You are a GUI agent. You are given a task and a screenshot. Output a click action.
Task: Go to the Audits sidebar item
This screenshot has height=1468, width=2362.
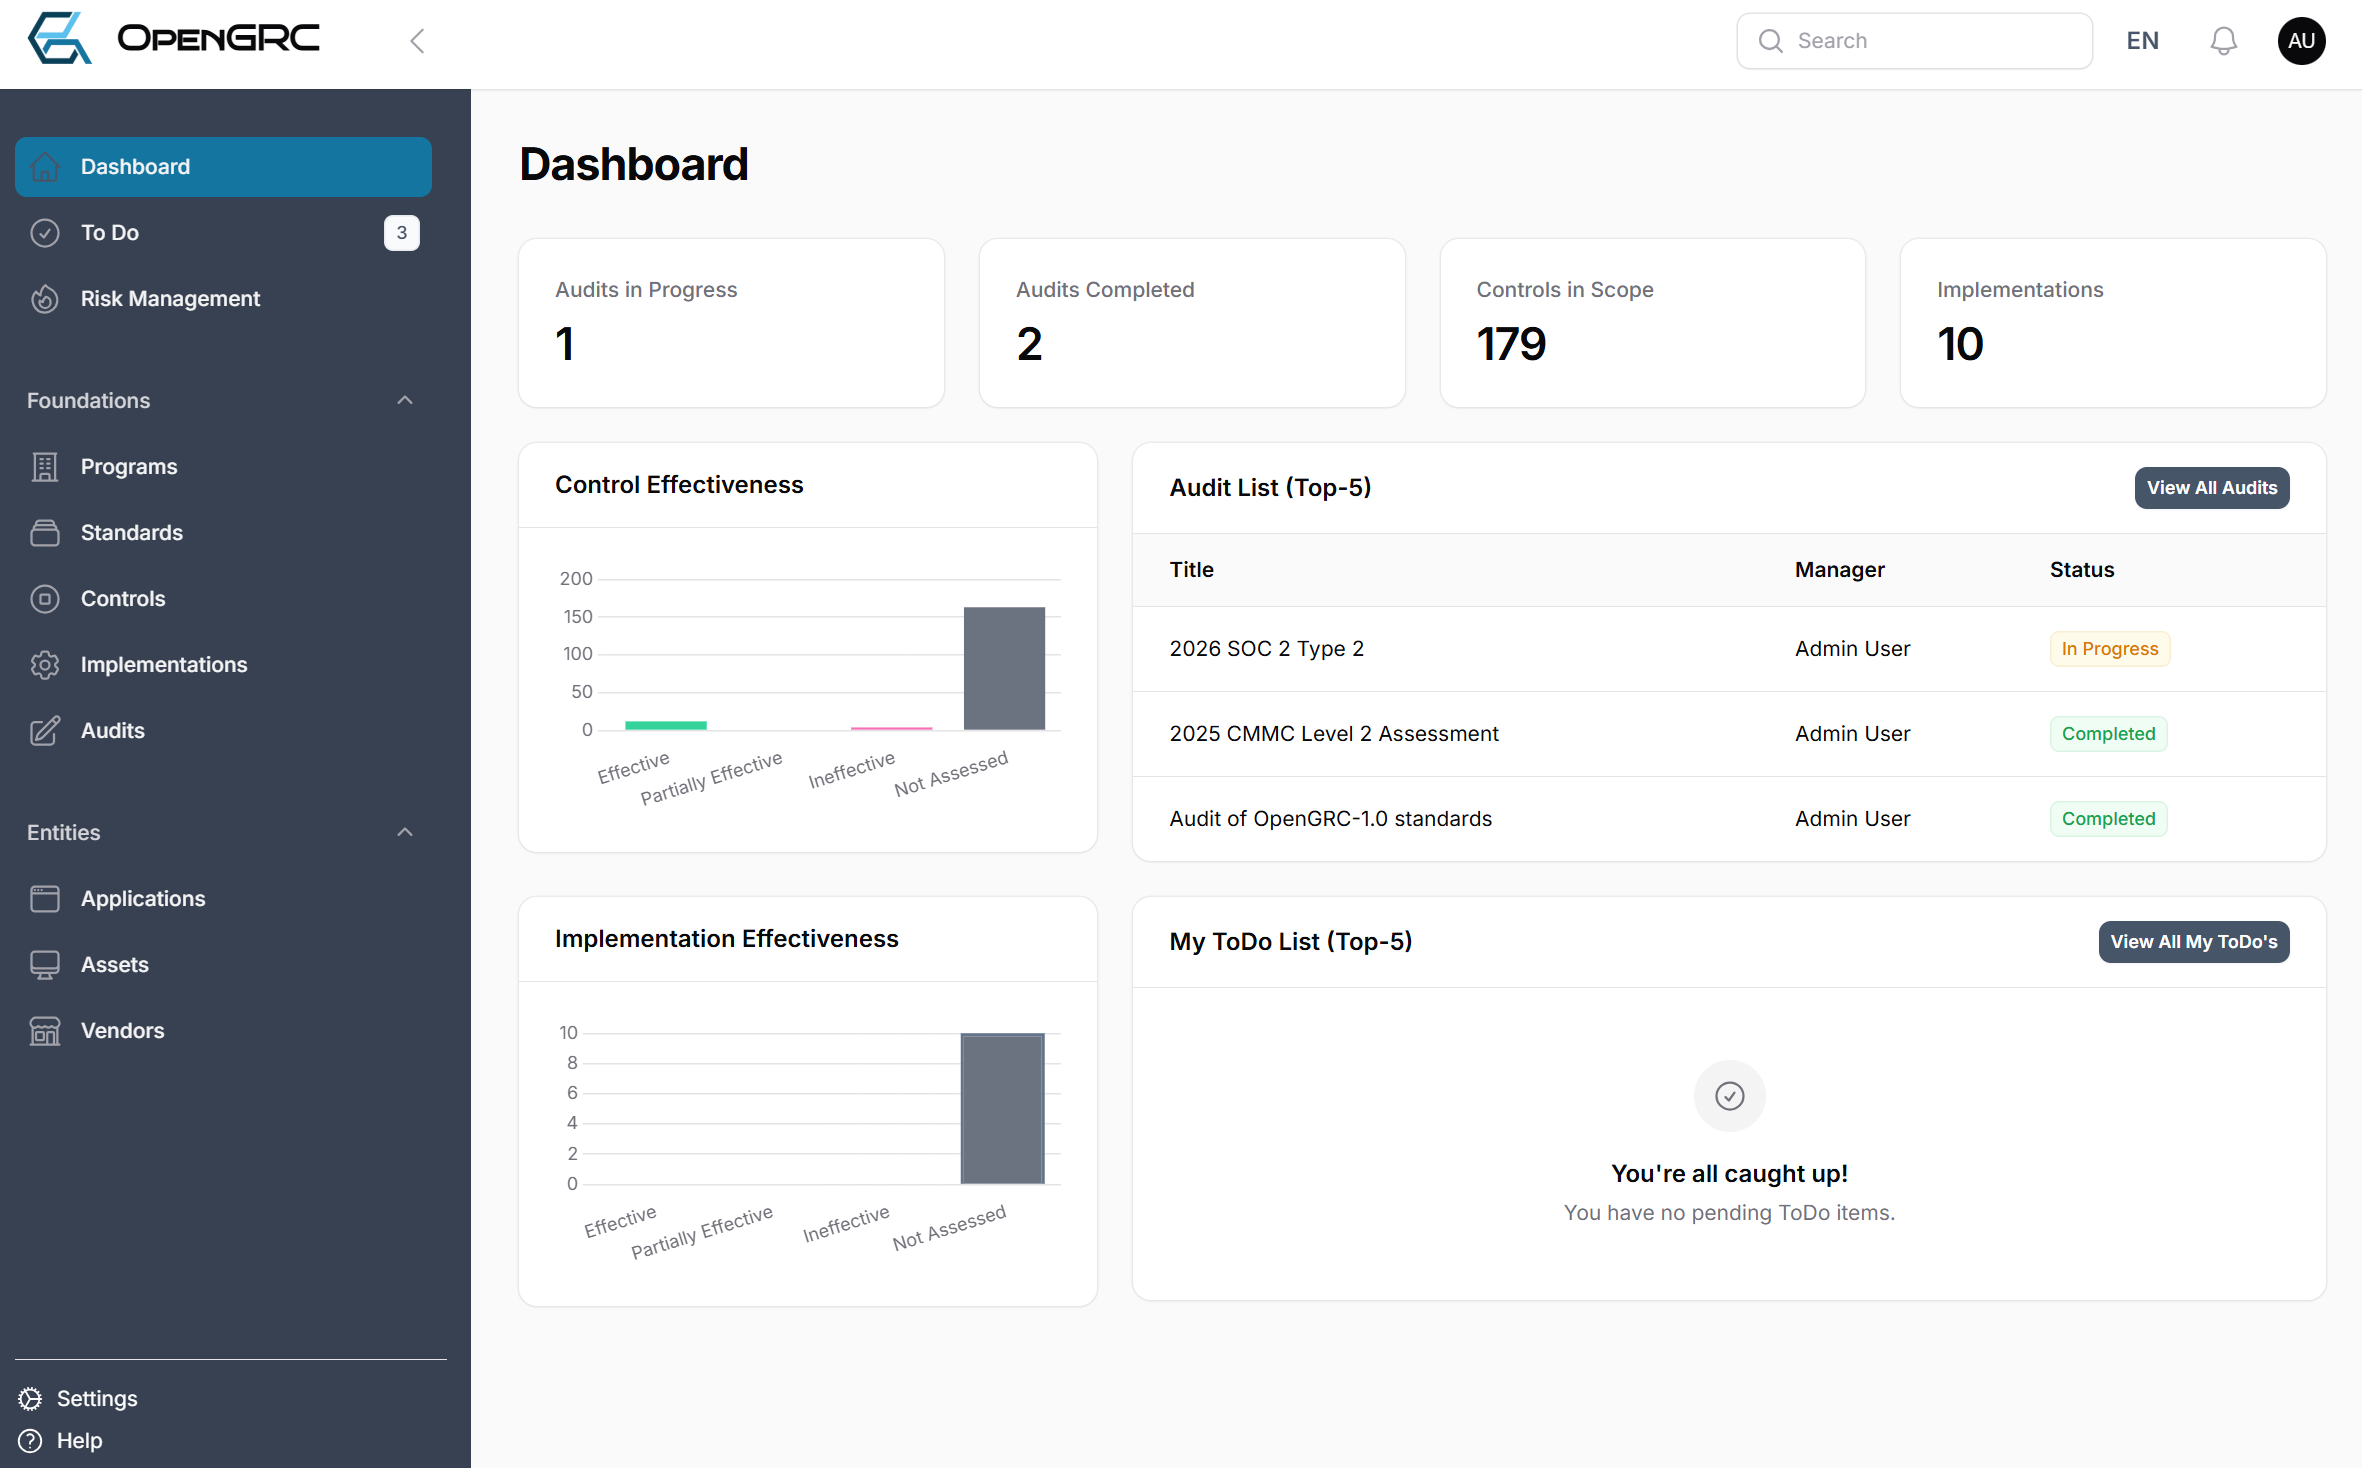113,731
